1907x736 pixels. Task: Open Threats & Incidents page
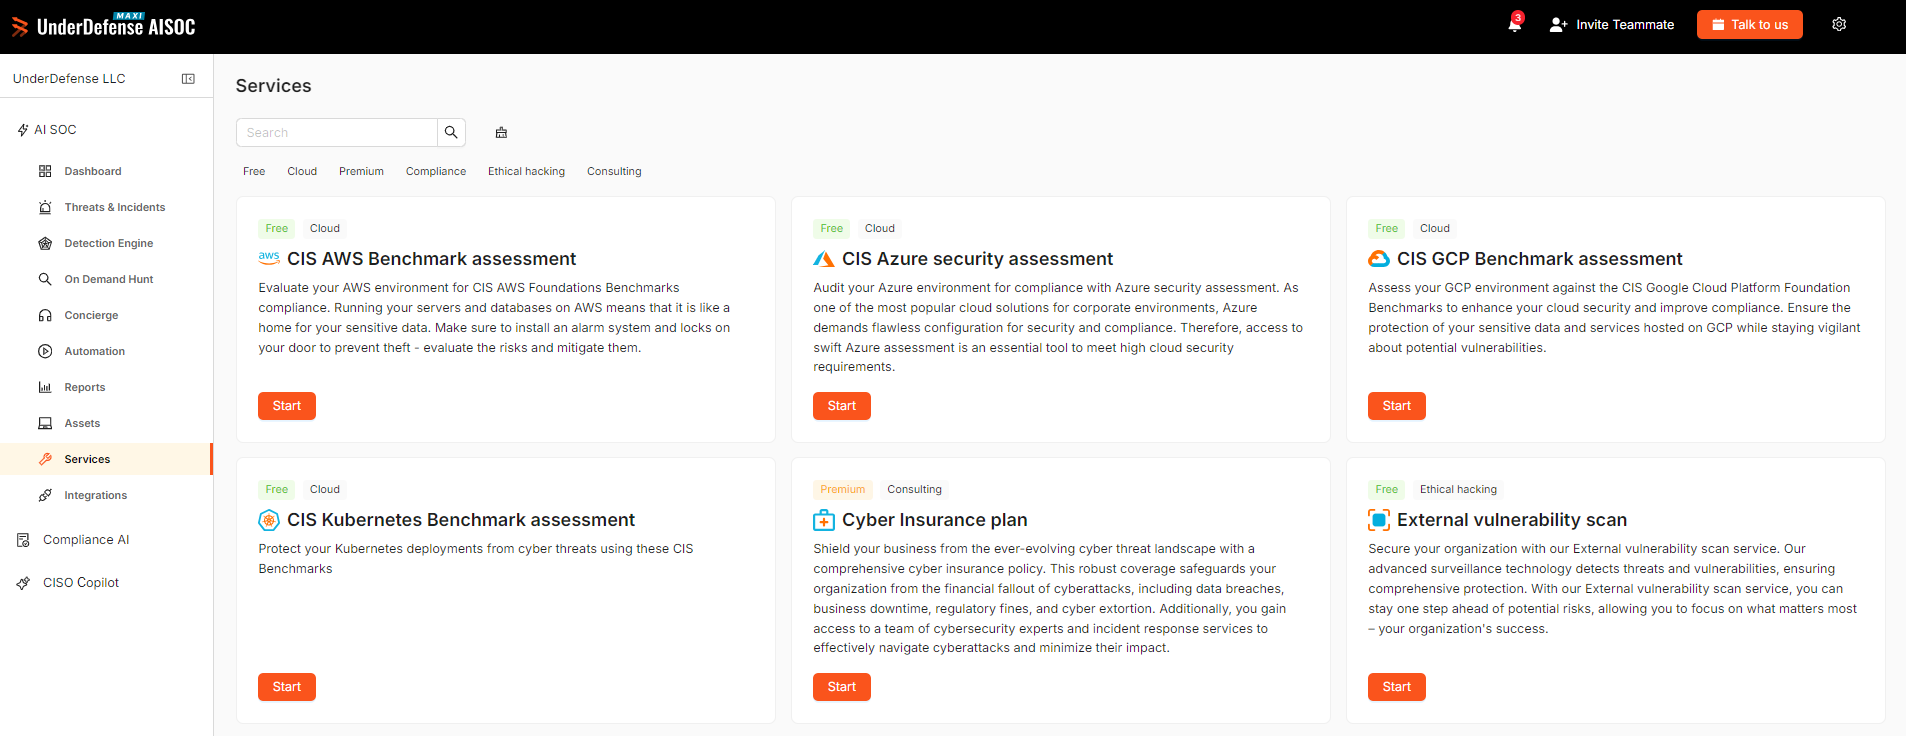pyautogui.click(x=115, y=207)
